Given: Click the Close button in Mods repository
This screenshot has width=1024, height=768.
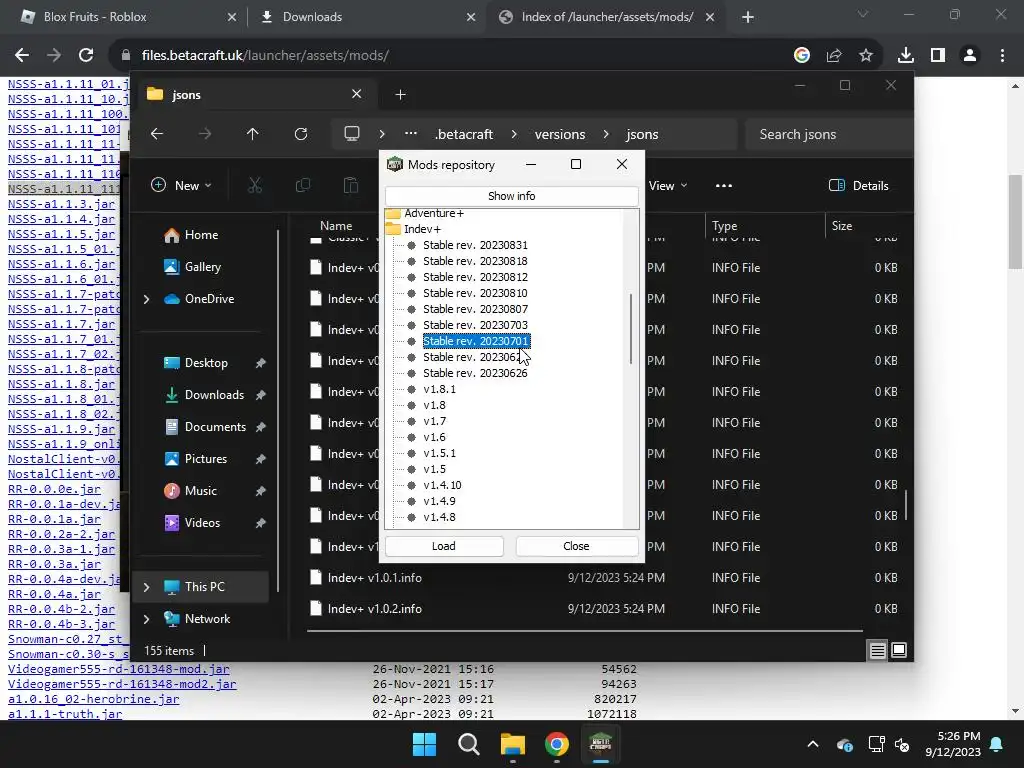Looking at the screenshot, I should tap(576, 546).
